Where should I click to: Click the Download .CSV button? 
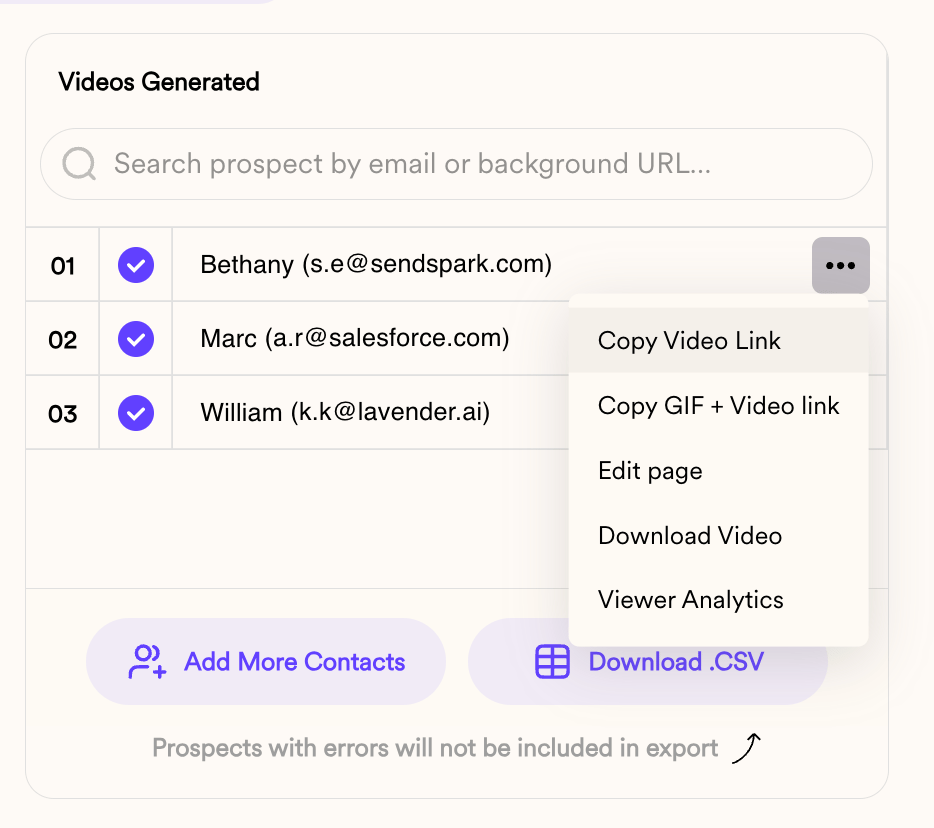[648, 662]
